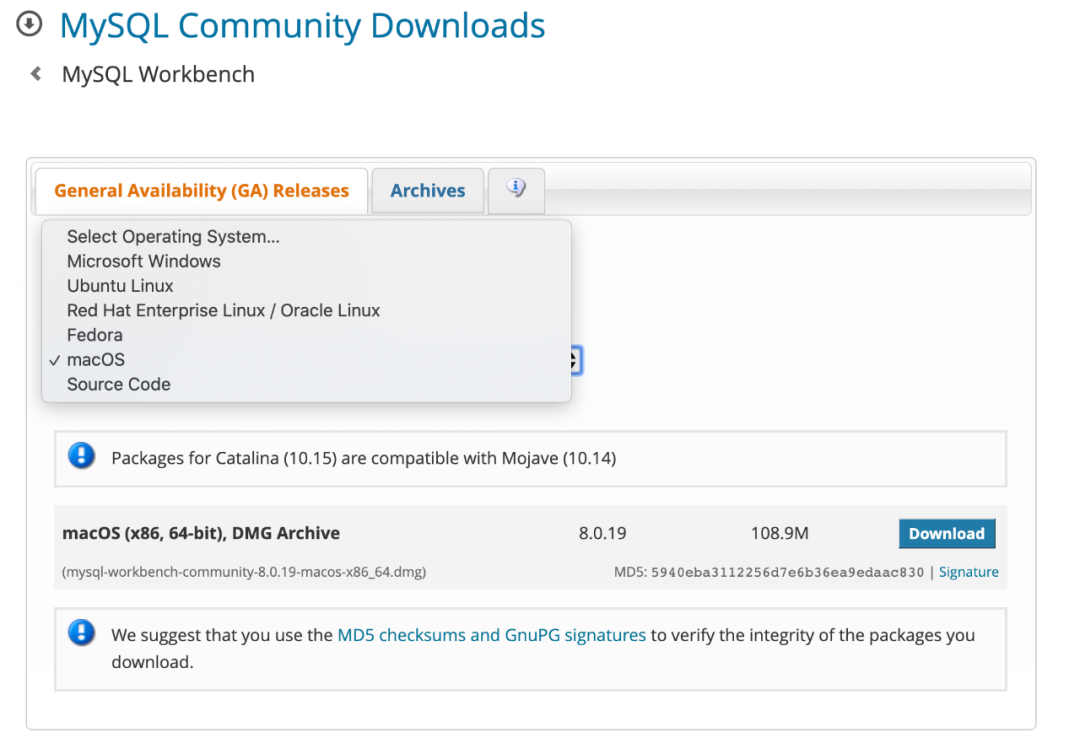
Task: Open the Signature link
Action: (968, 572)
